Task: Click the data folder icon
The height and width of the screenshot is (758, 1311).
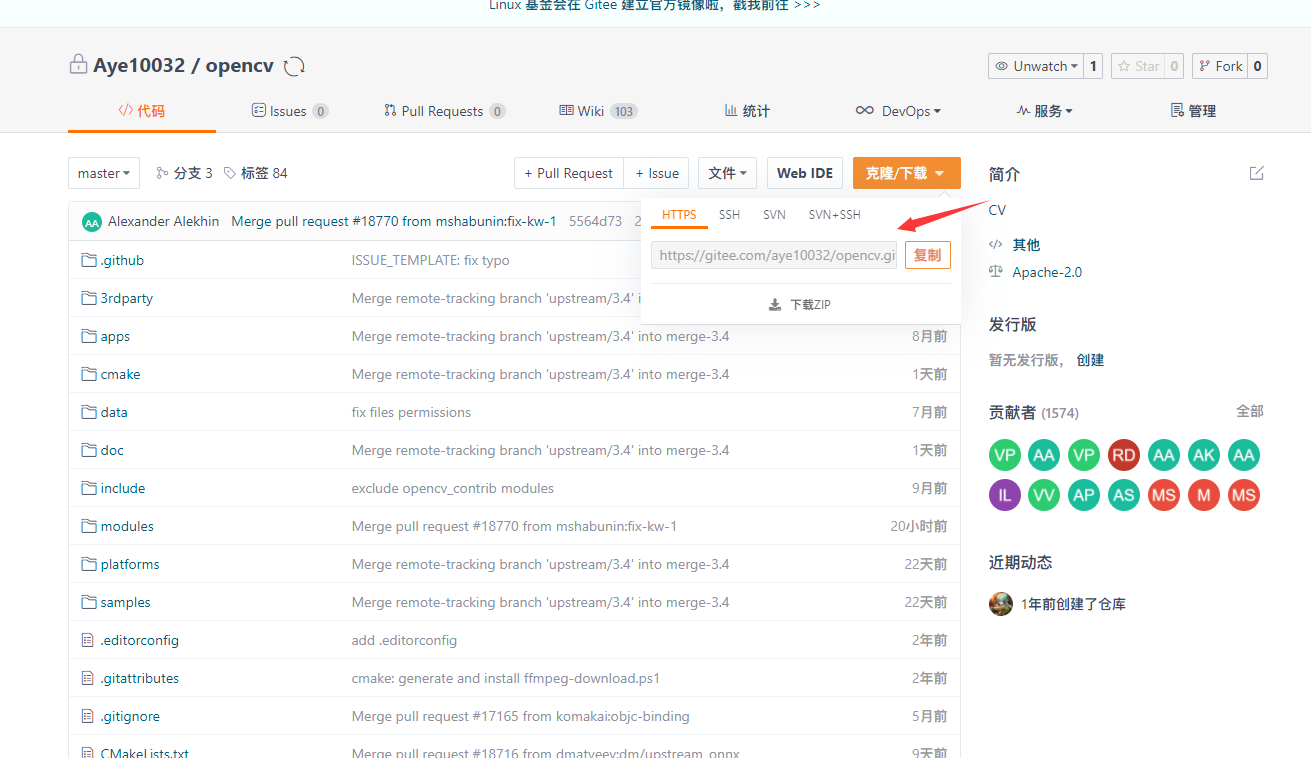Action: tap(89, 412)
